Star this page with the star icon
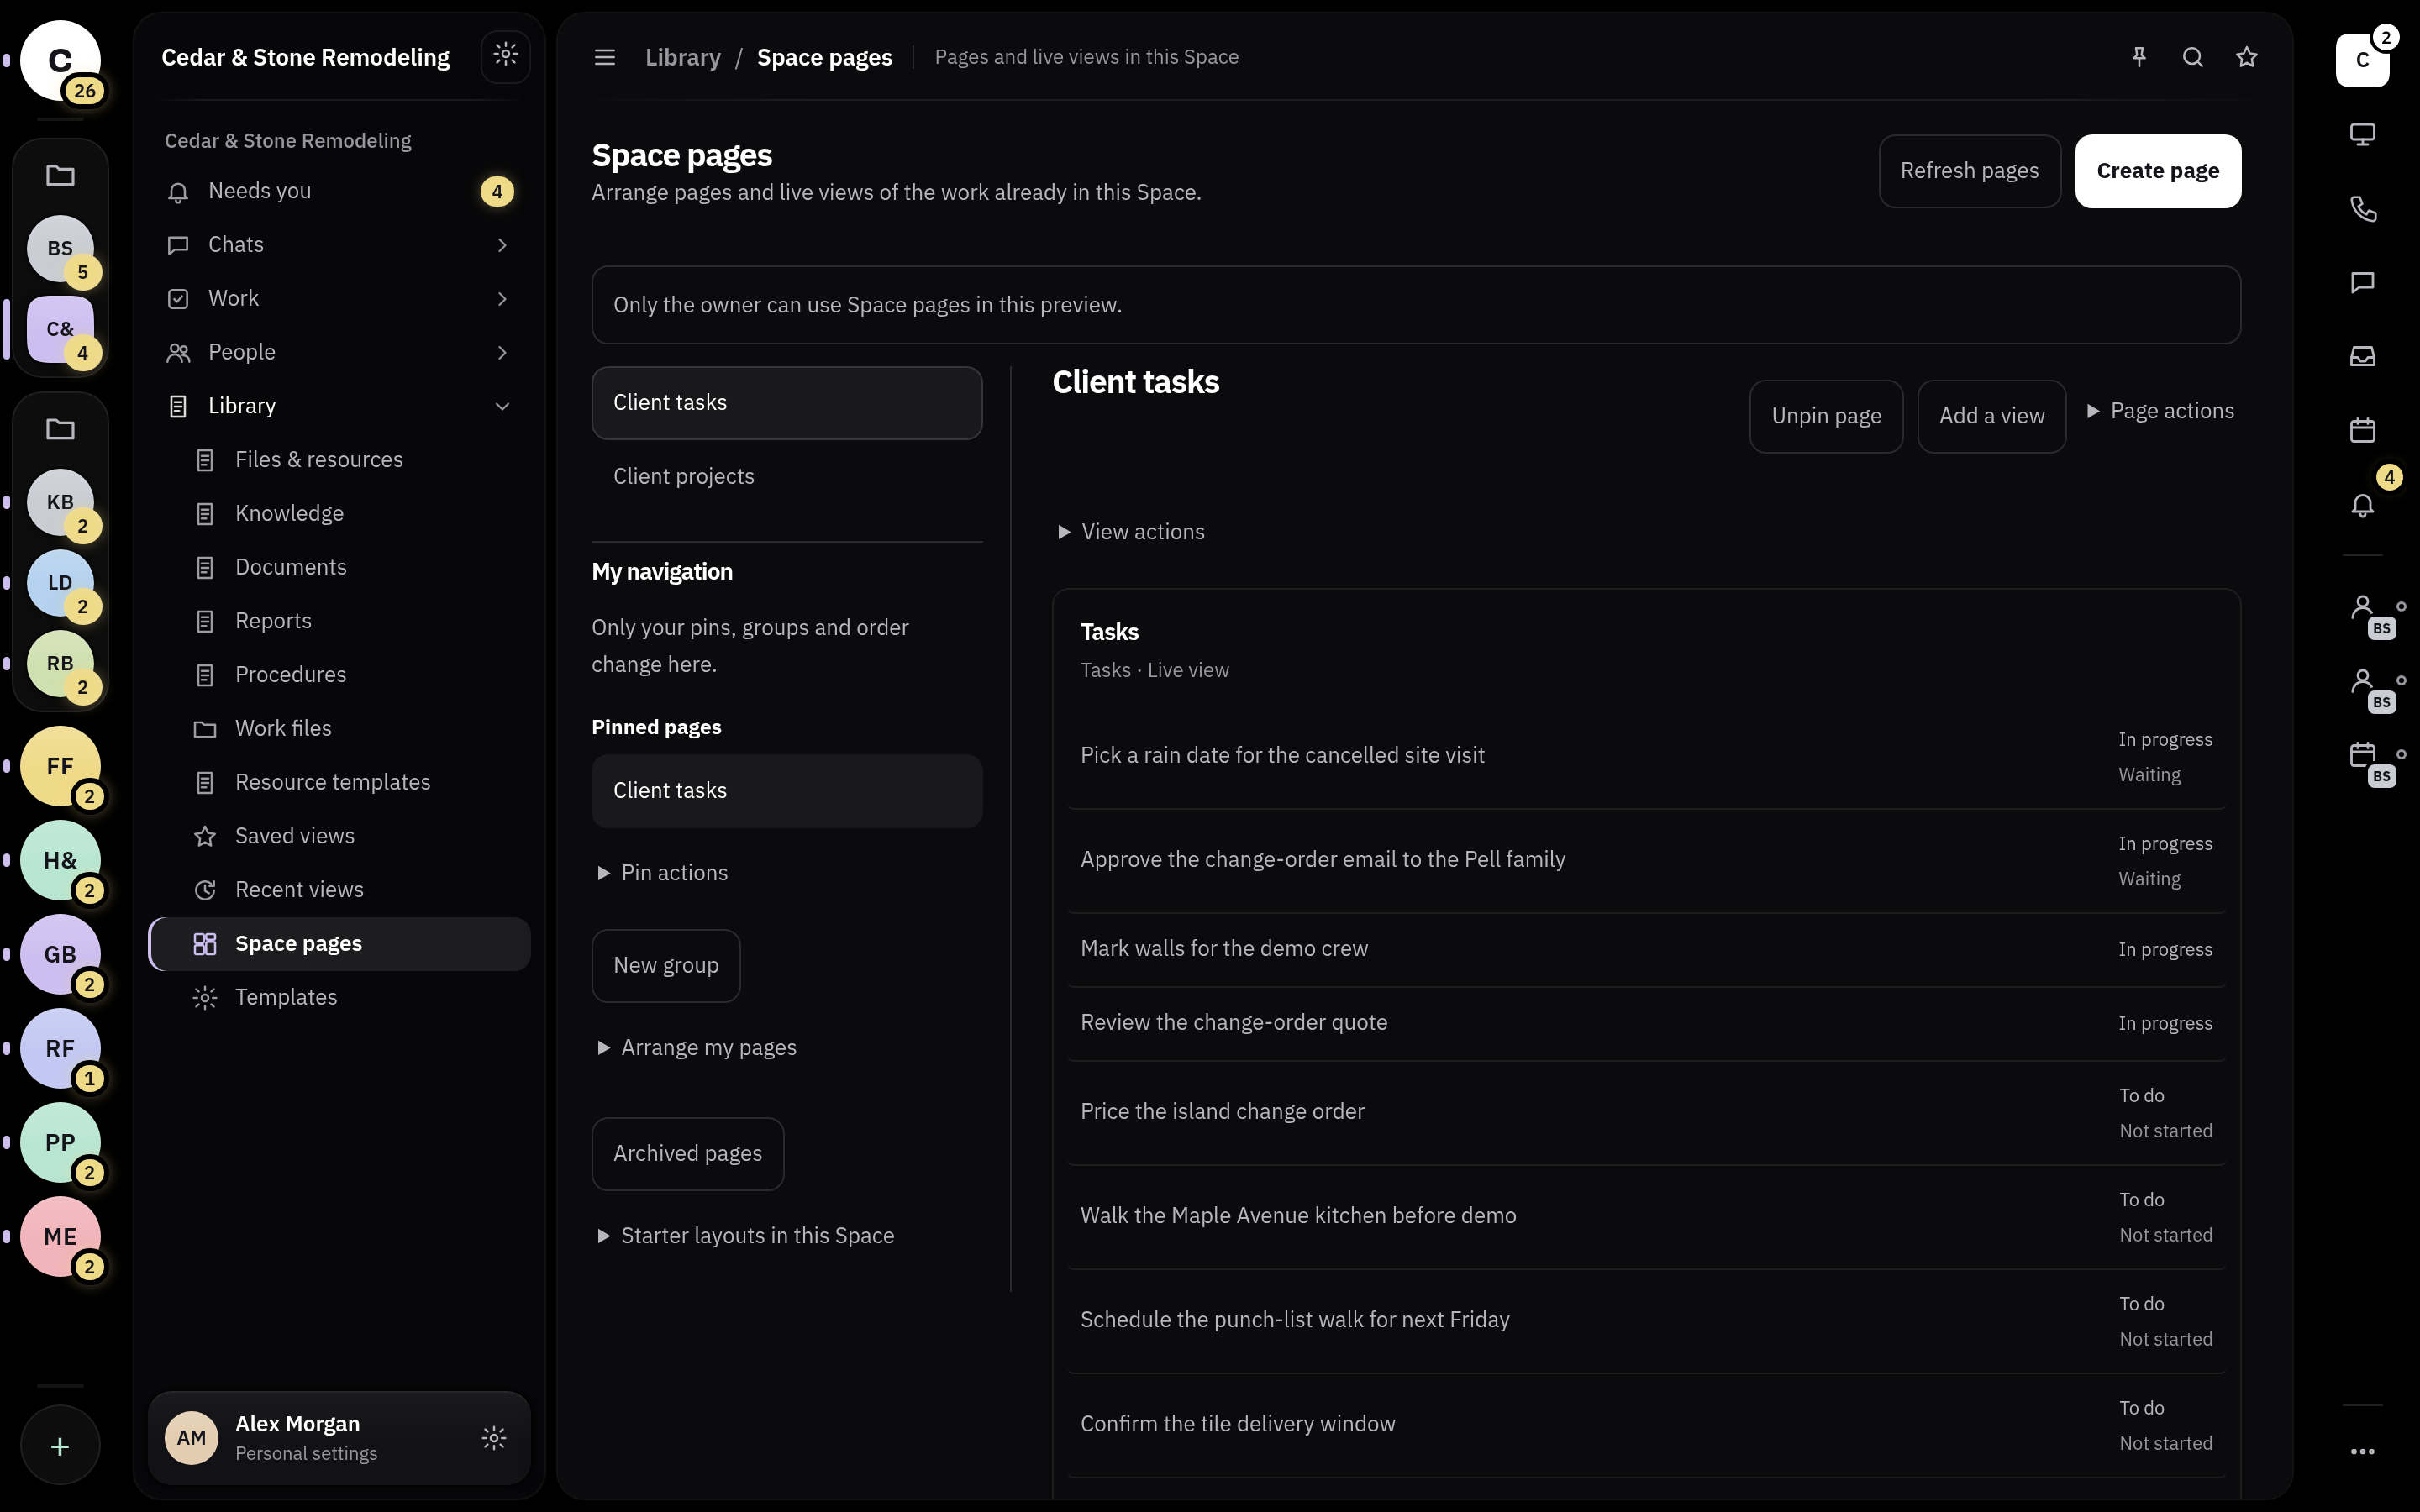The width and height of the screenshot is (2420, 1512). click(2247, 57)
